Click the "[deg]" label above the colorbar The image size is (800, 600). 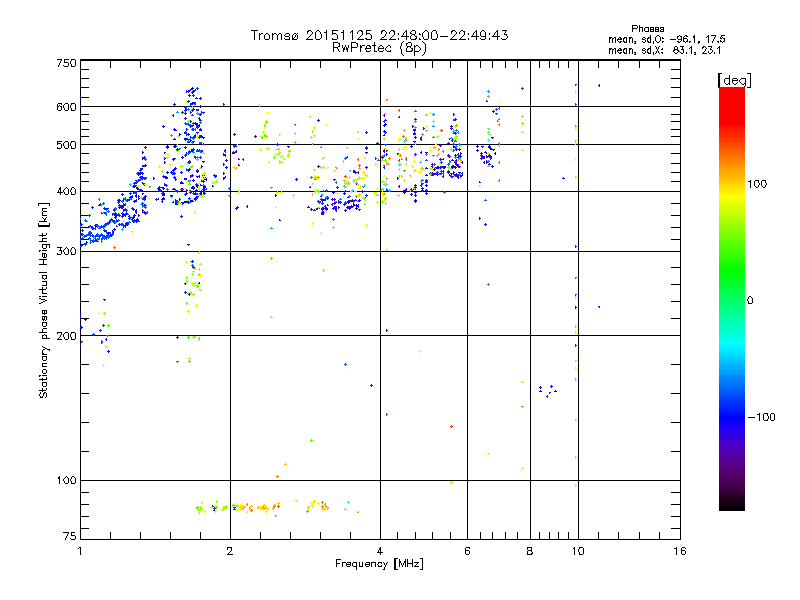(x=734, y=80)
